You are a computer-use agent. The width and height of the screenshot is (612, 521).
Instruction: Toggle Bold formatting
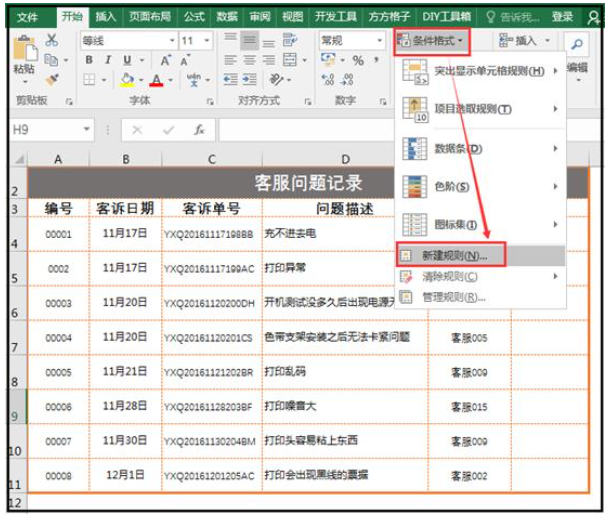click(x=88, y=61)
